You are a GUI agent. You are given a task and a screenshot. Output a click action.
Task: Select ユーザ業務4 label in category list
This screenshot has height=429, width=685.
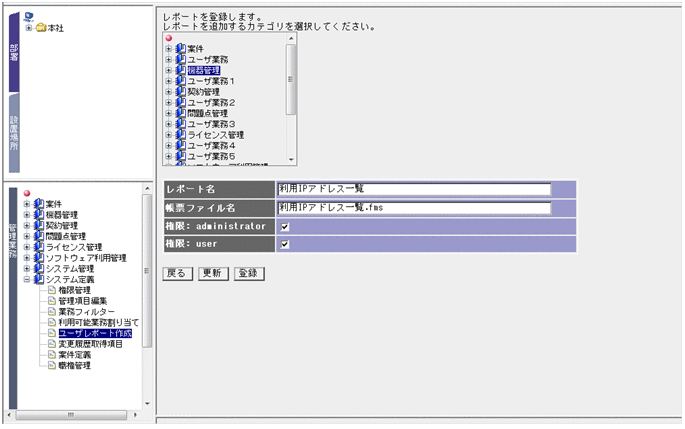[211, 145]
